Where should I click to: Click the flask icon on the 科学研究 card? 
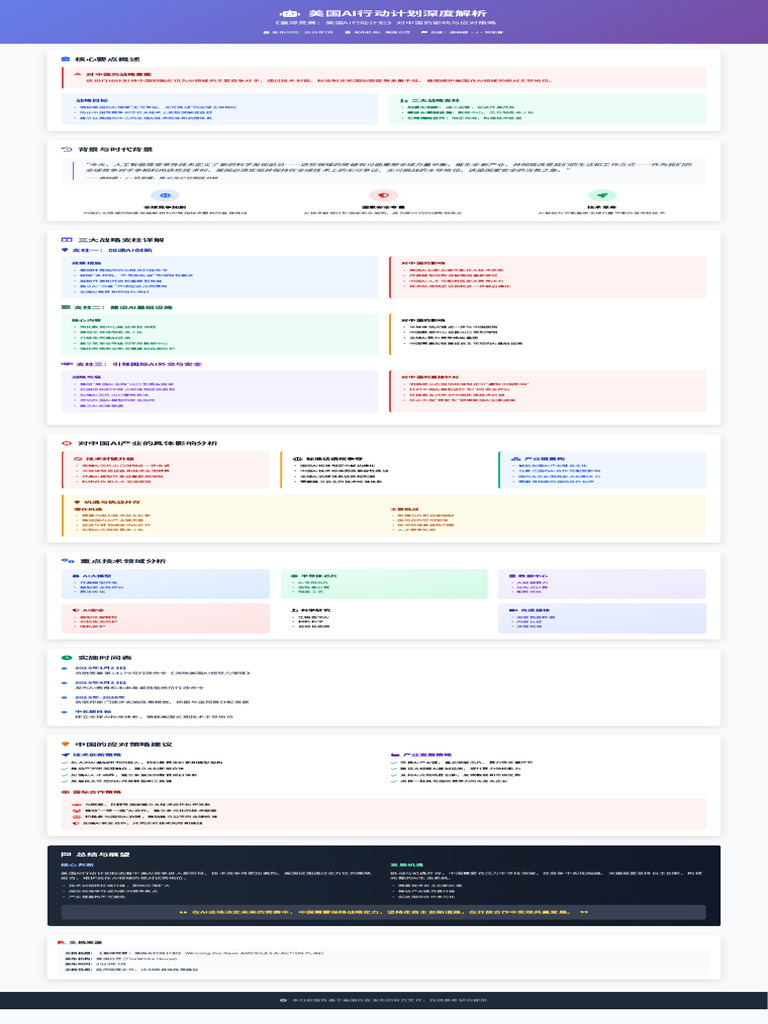point(294,610)
